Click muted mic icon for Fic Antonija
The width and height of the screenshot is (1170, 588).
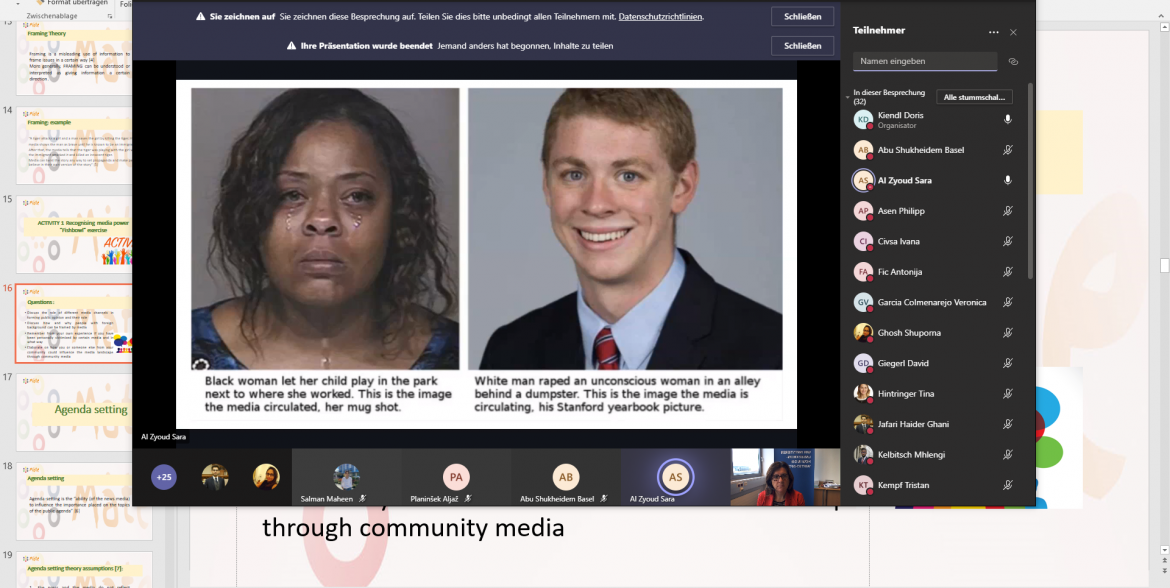[1008, 272]
